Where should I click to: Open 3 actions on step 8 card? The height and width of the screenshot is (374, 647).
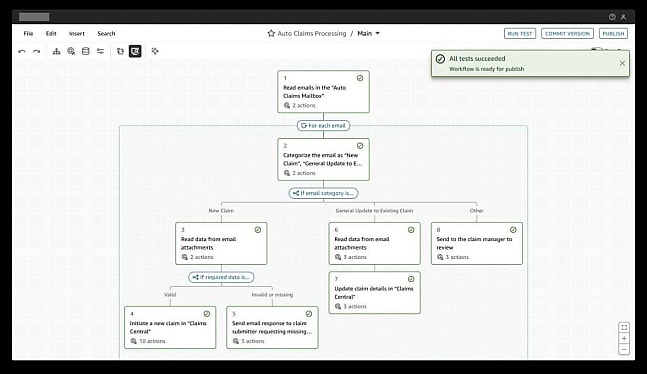click(453, 257)
